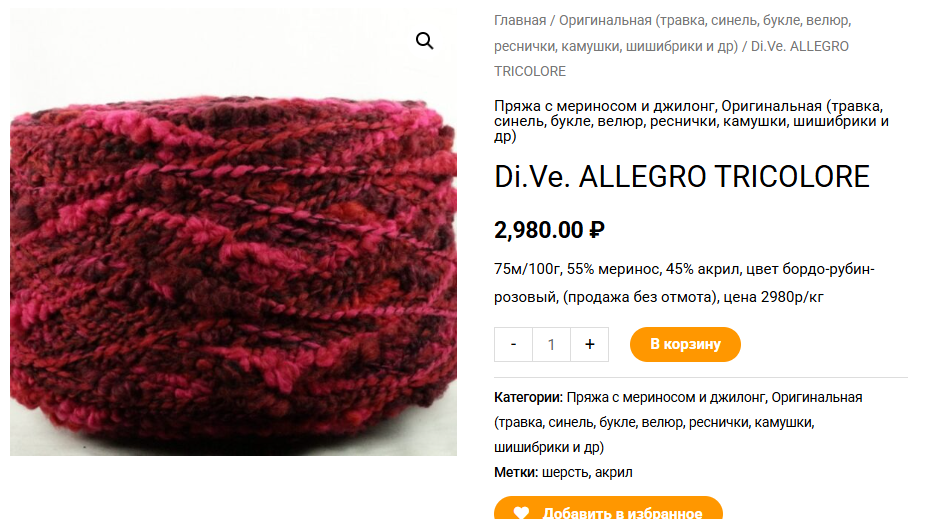Increase quantity with the plus button
The height and width of the screenshot is (519, 952).
pyautogui.click(x=590, y=344)
